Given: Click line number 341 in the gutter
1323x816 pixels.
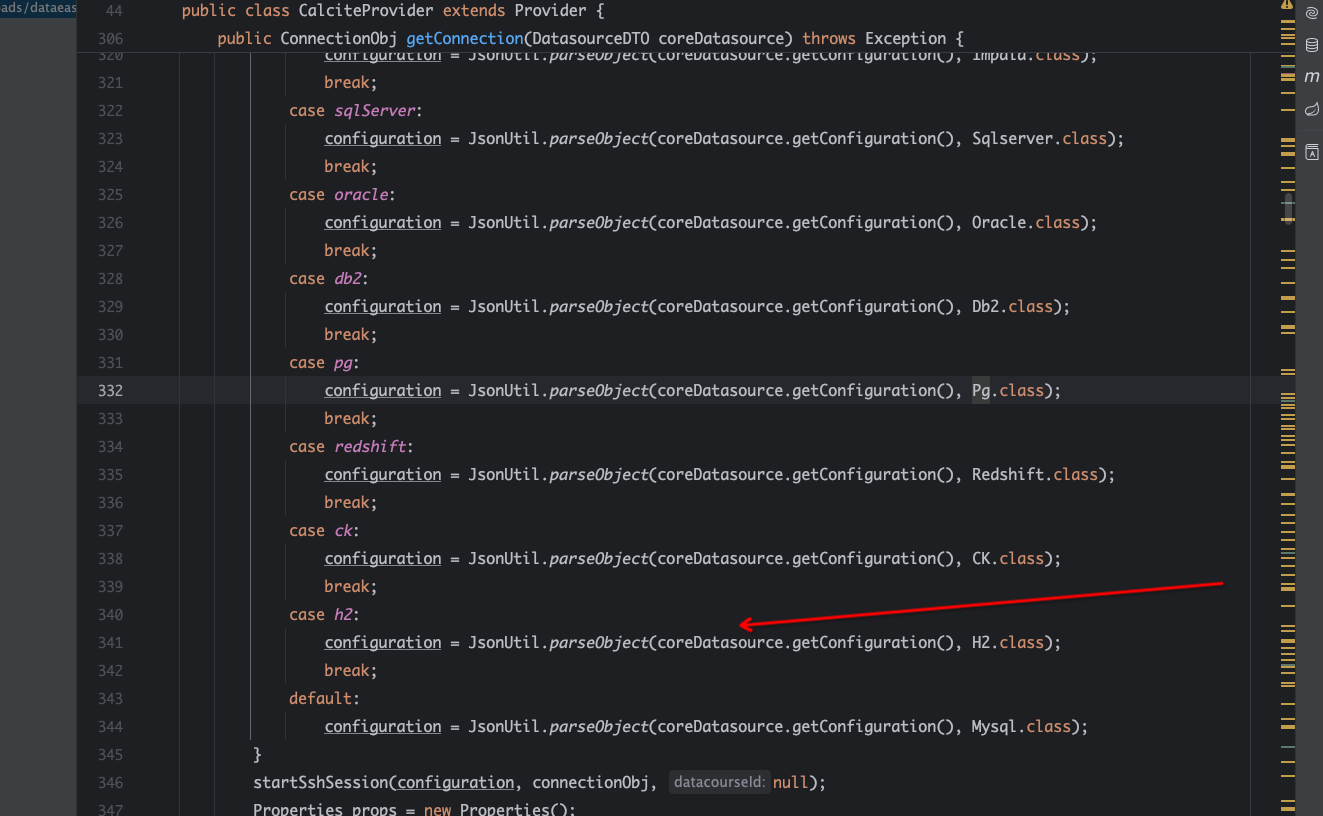Looking at the screenshot, I should point(110,643).
